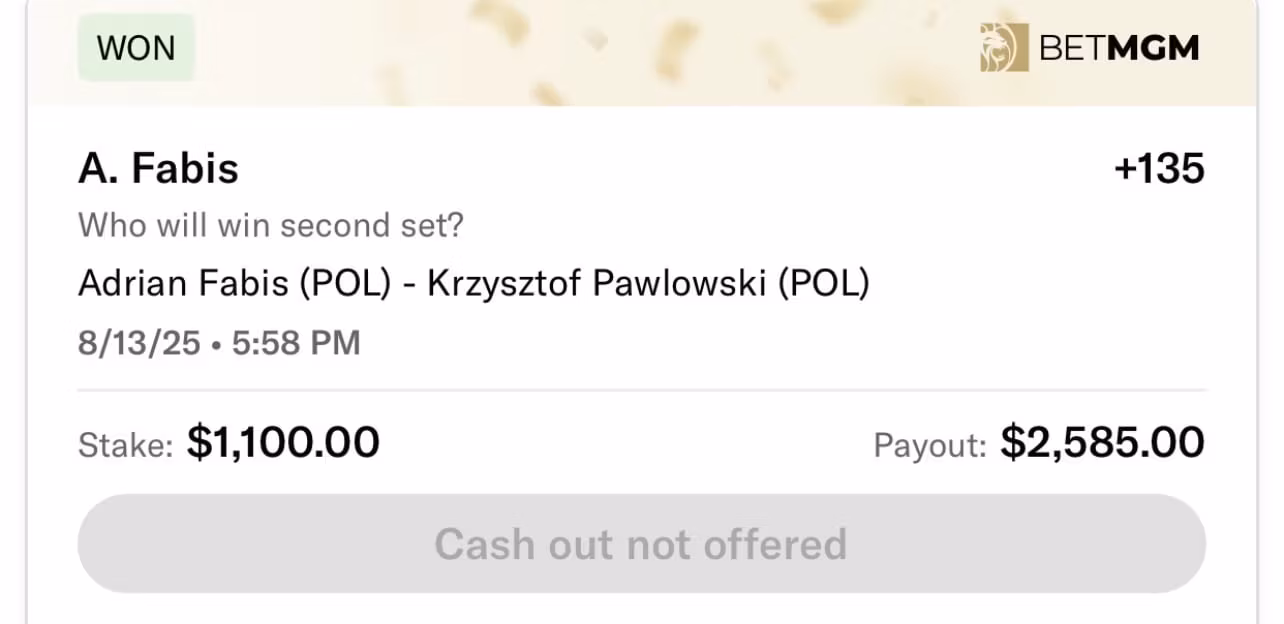
Task: Click the dot separator between date and time
Action: (215, 344)
